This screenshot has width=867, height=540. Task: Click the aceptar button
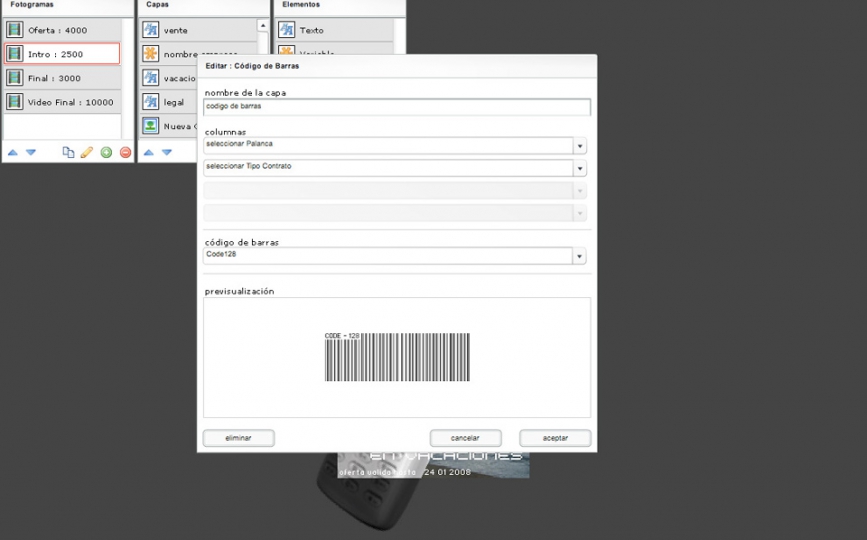click(555, 438)
